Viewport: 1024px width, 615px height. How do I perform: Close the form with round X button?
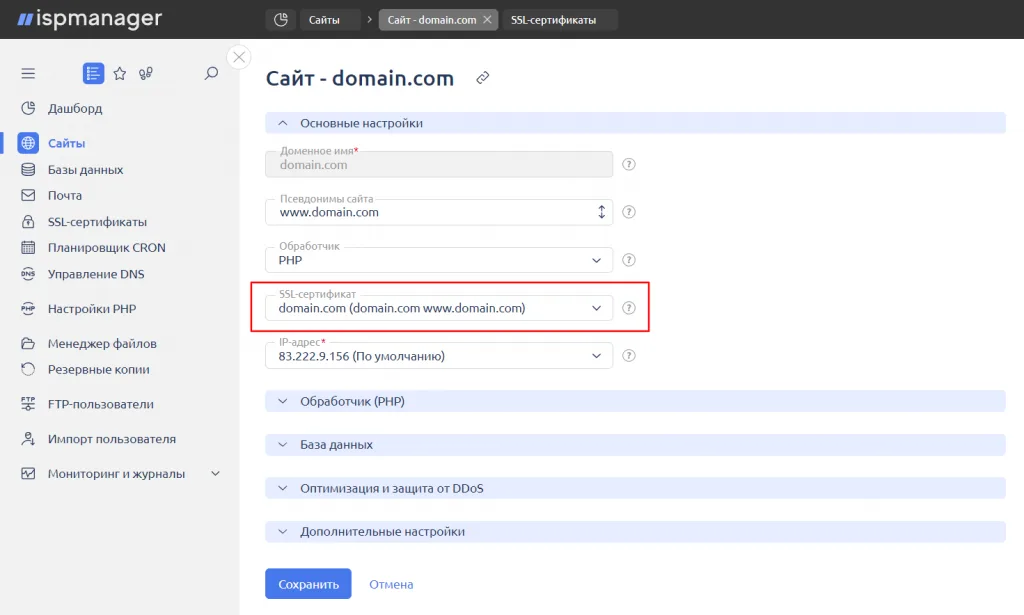[x=239, y=57]
